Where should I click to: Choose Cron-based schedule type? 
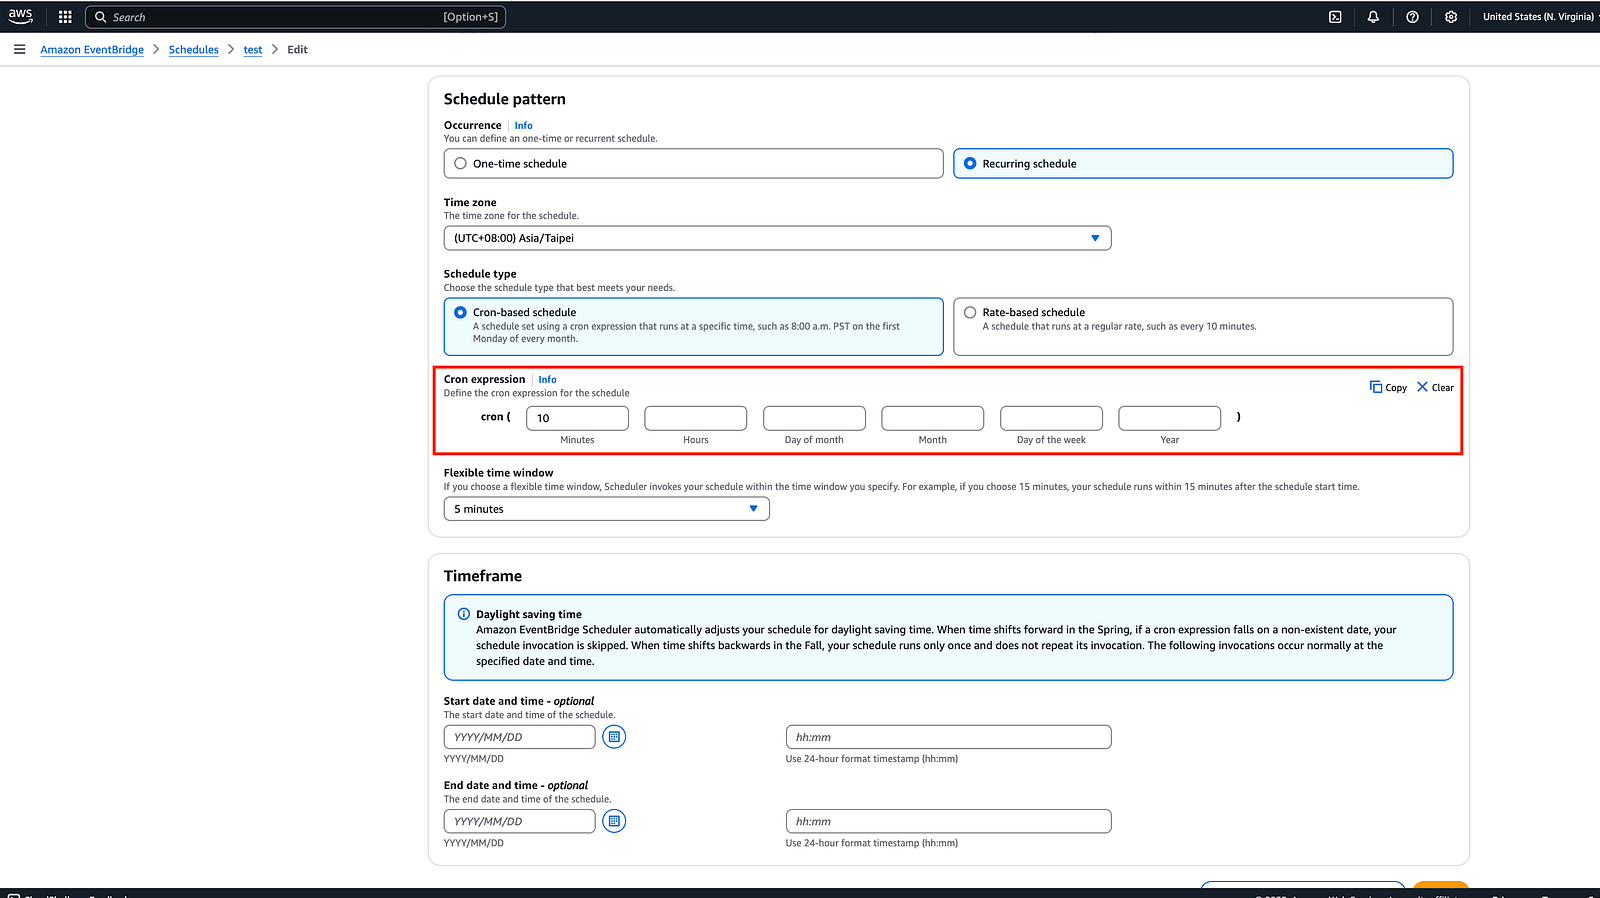pyautogui.click(x=693, y=326)
